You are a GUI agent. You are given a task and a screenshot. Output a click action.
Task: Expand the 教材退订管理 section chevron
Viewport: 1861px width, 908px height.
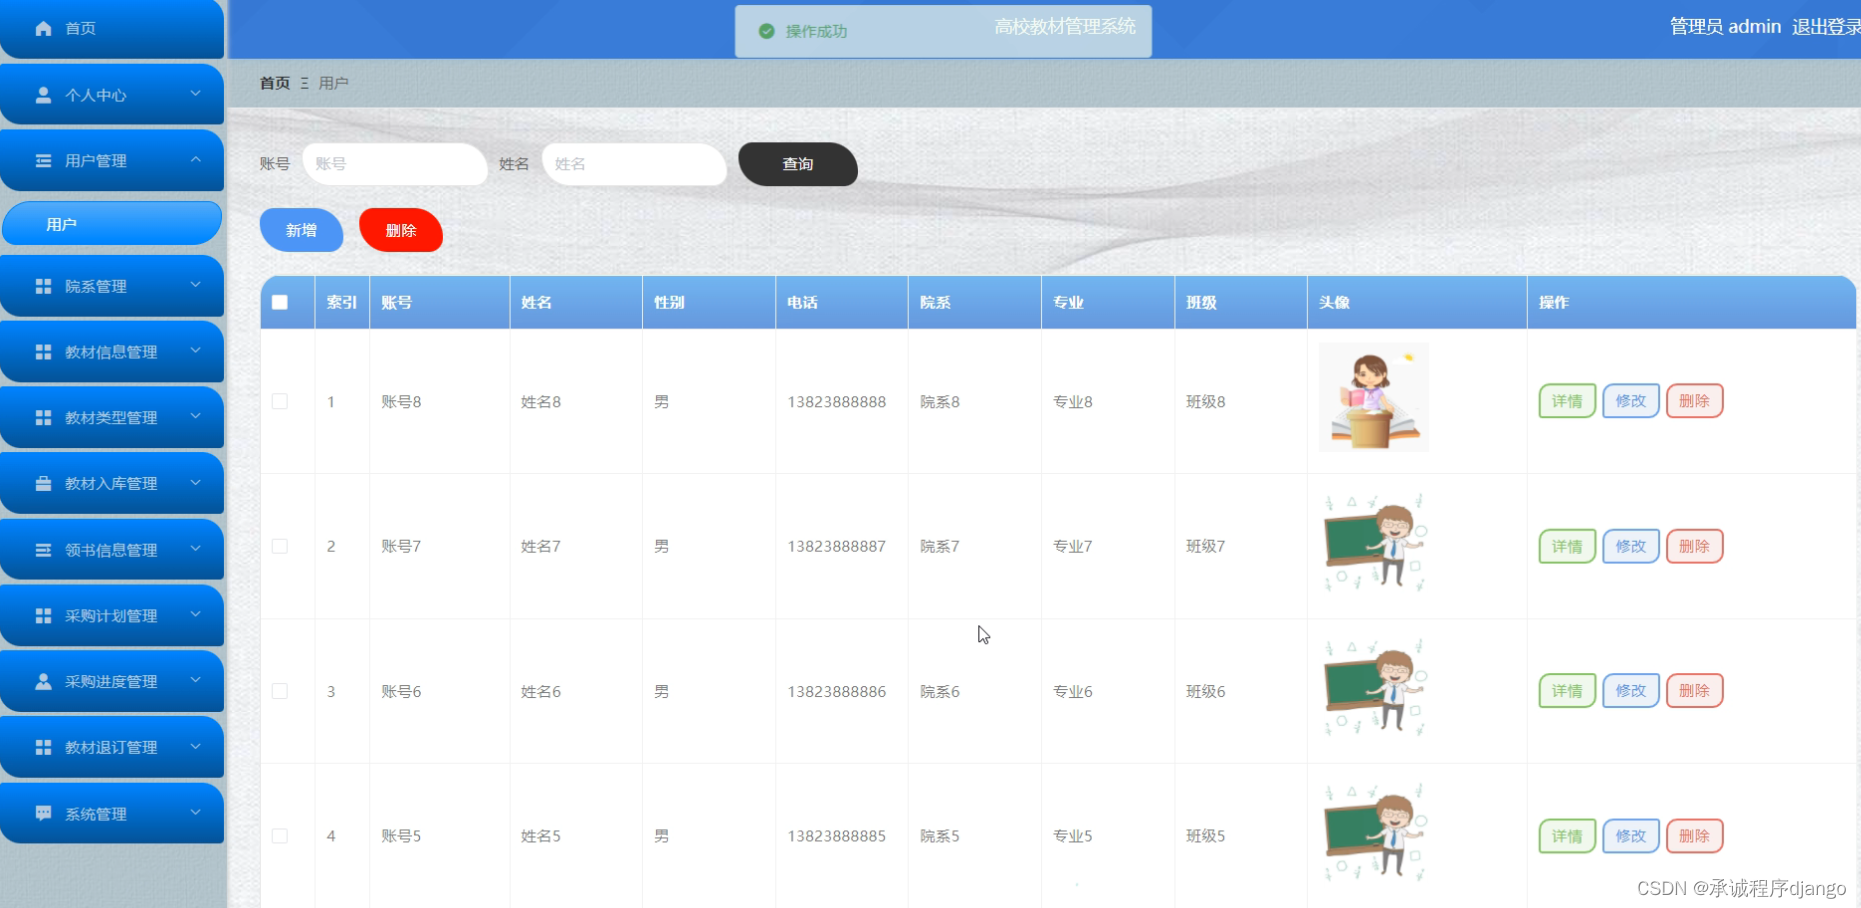[x=196, y=747]
